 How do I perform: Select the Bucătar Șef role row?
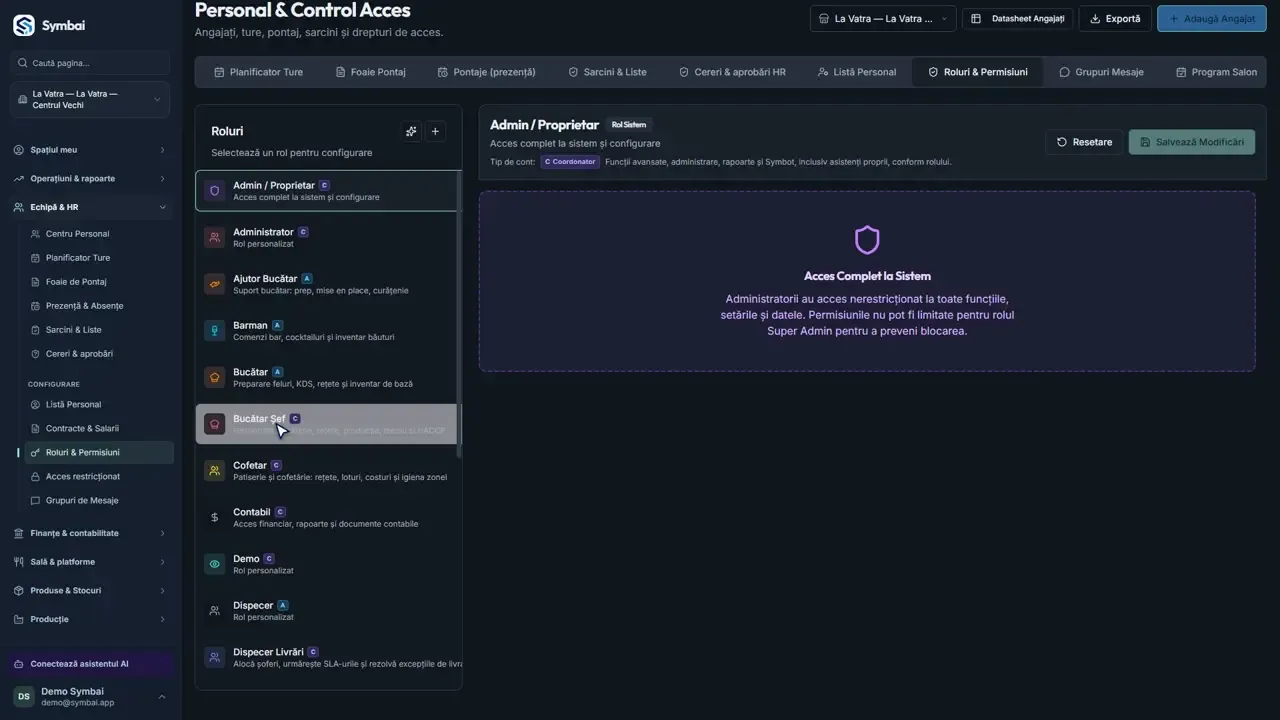327,424
